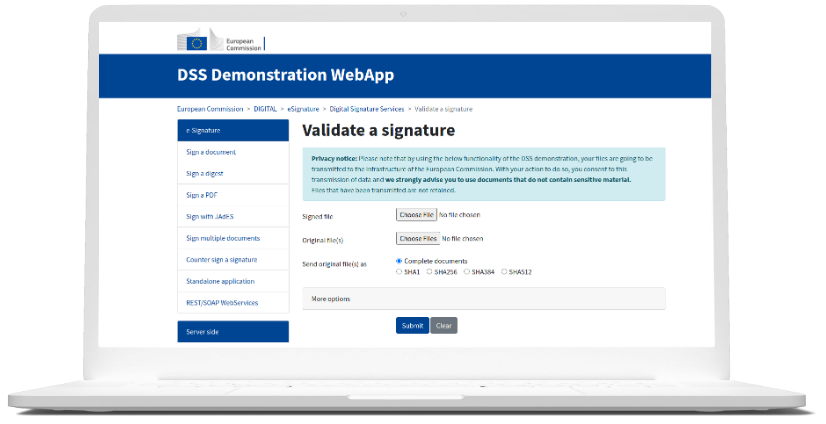This screenshot has height=424, width=826.
Task: Select the e-Signature sidebar header
Action: pyautogui.click(x=233, y=130)
